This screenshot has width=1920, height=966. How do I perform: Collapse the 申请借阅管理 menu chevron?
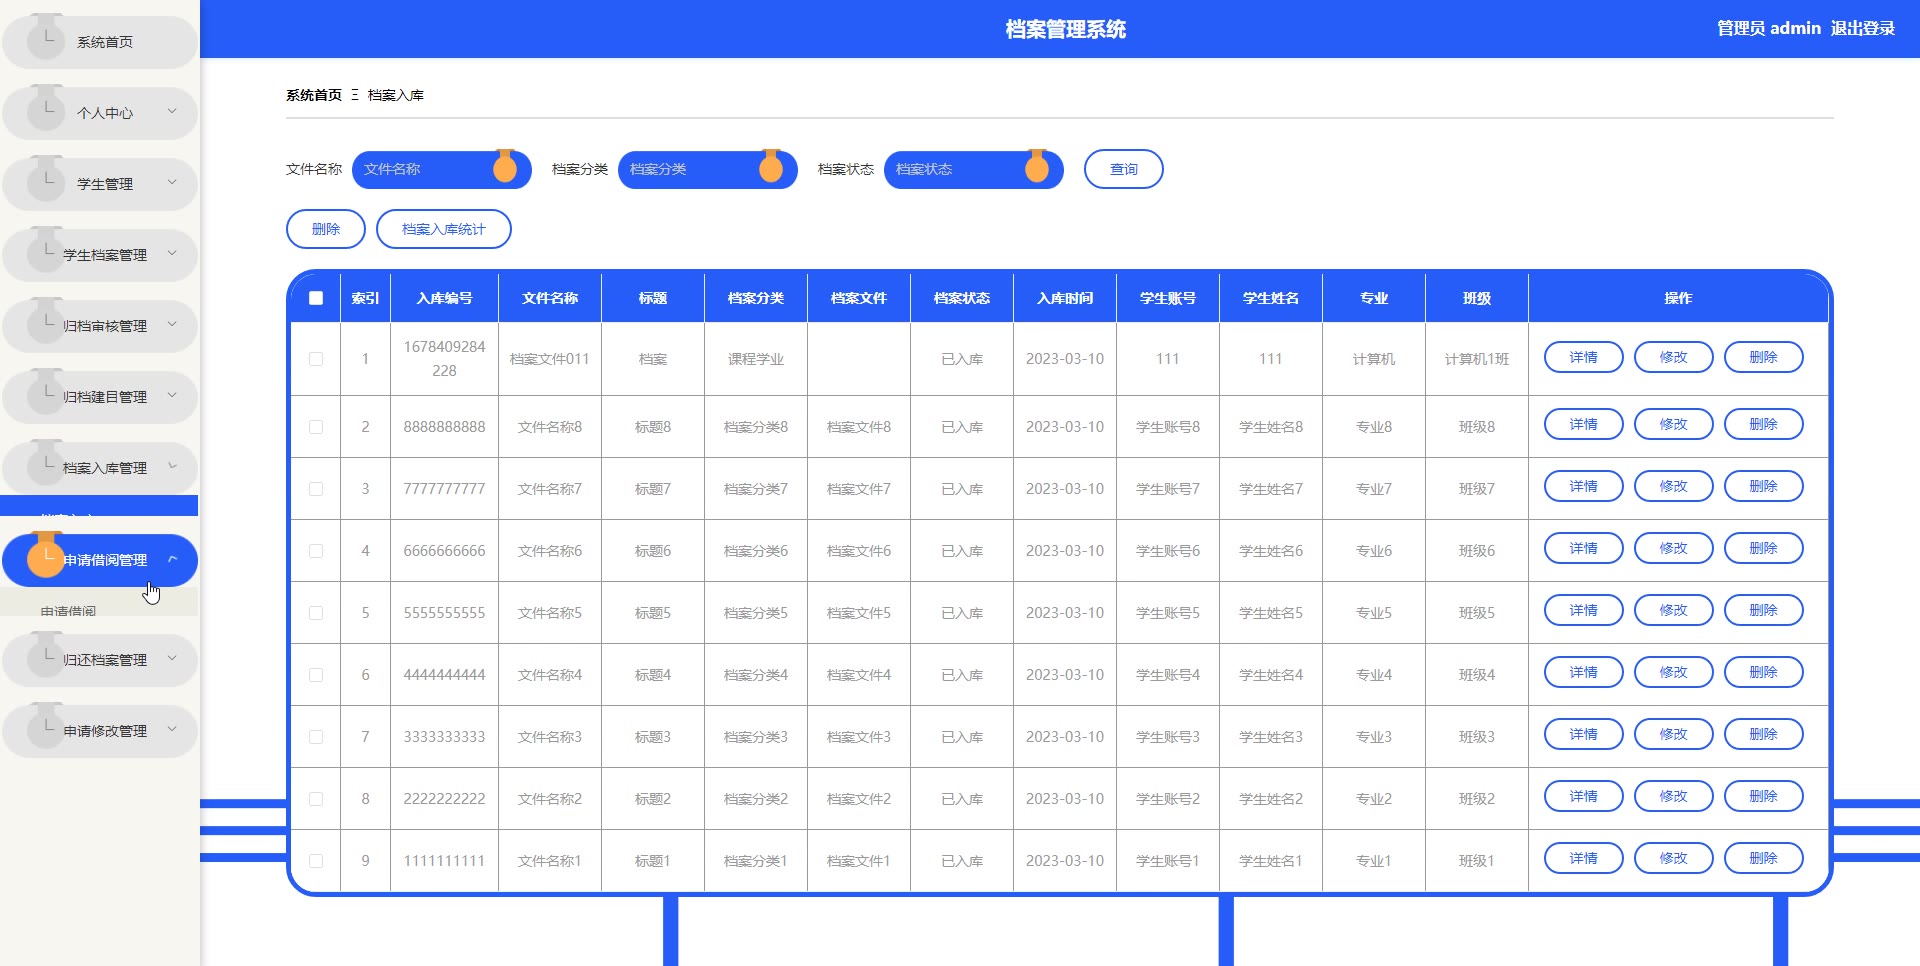(172, 559)
